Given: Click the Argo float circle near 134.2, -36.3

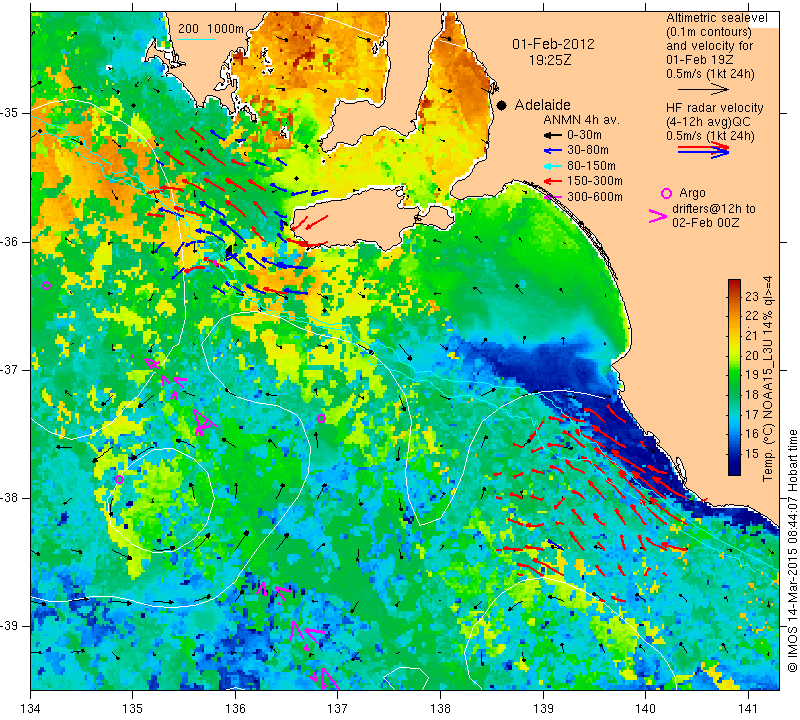Looking at the screenshot, I should (x=46, y=285).
